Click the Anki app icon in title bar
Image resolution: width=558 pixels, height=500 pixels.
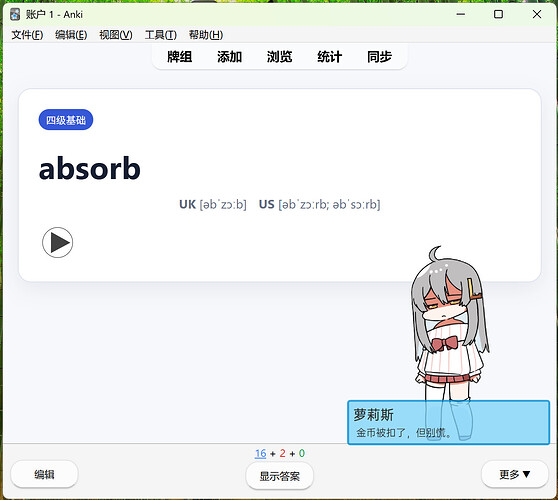pos(15,14)
